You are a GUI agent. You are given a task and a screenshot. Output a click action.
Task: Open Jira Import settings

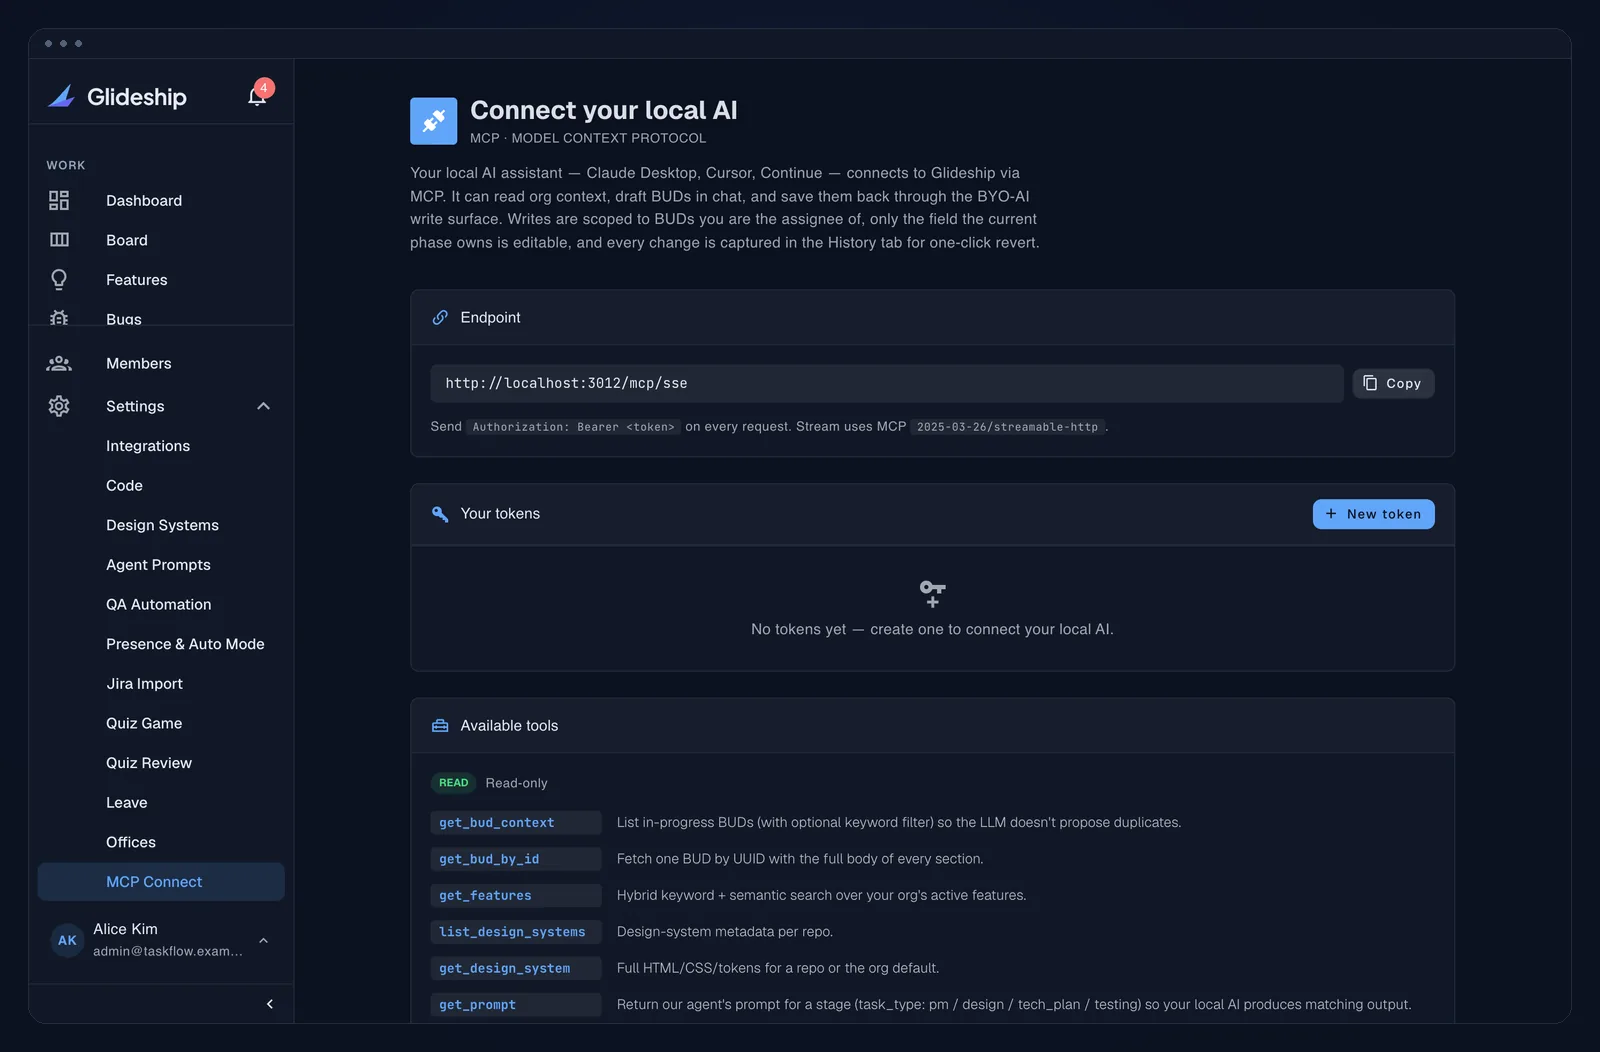coord(144,684)
